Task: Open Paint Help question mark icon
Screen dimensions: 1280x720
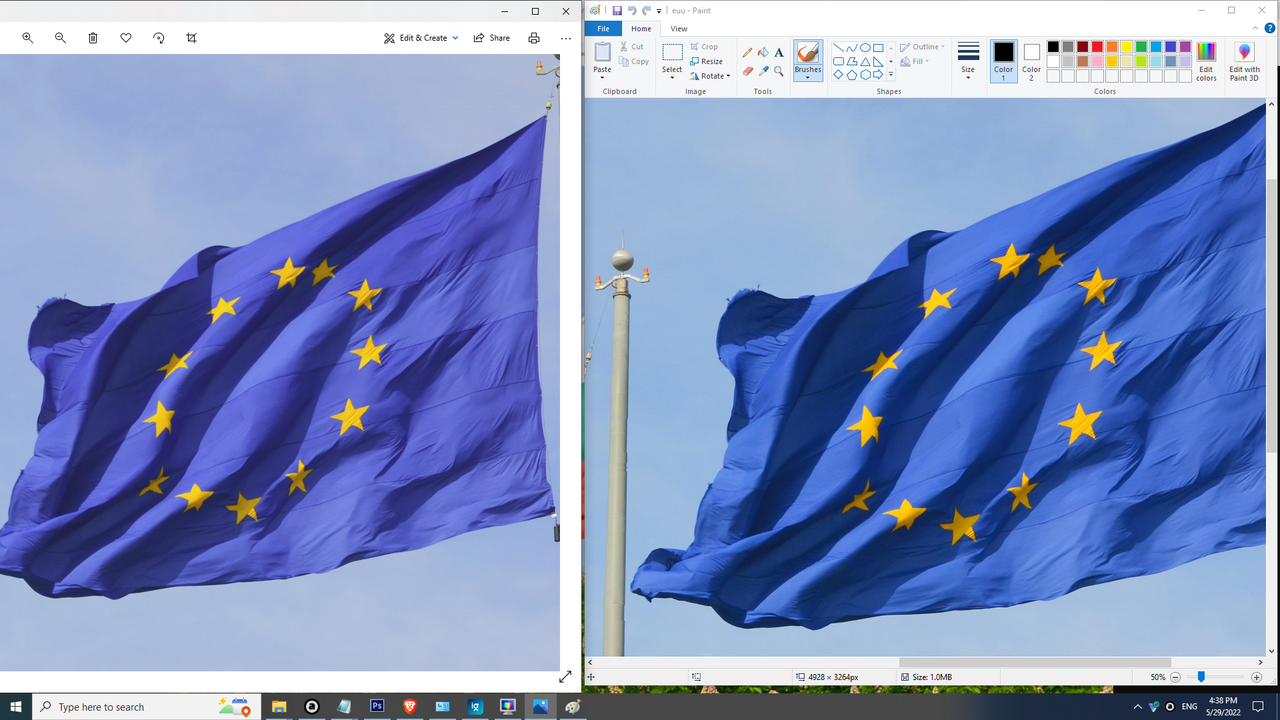Action: point(1270,29)
